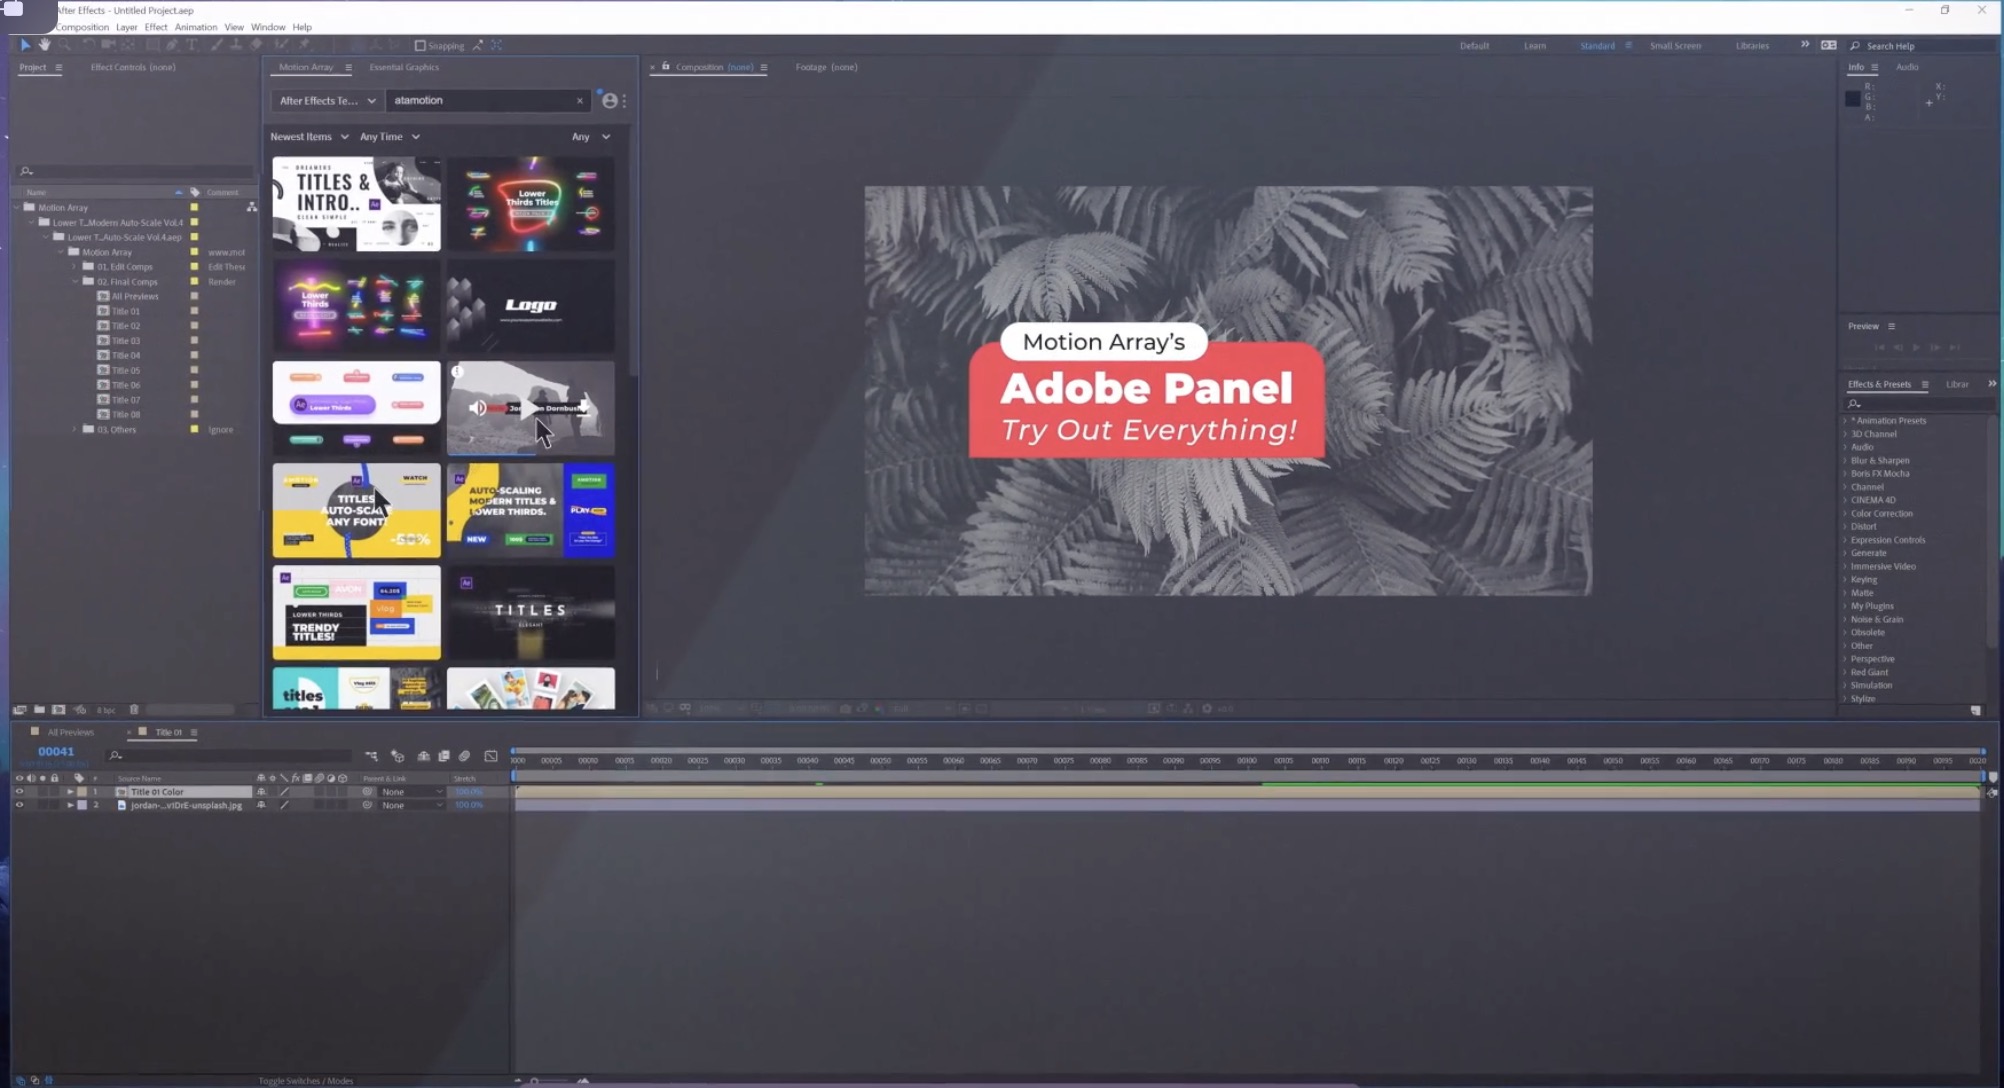Select the Logo template thumbnail

[x=530, y=306]
